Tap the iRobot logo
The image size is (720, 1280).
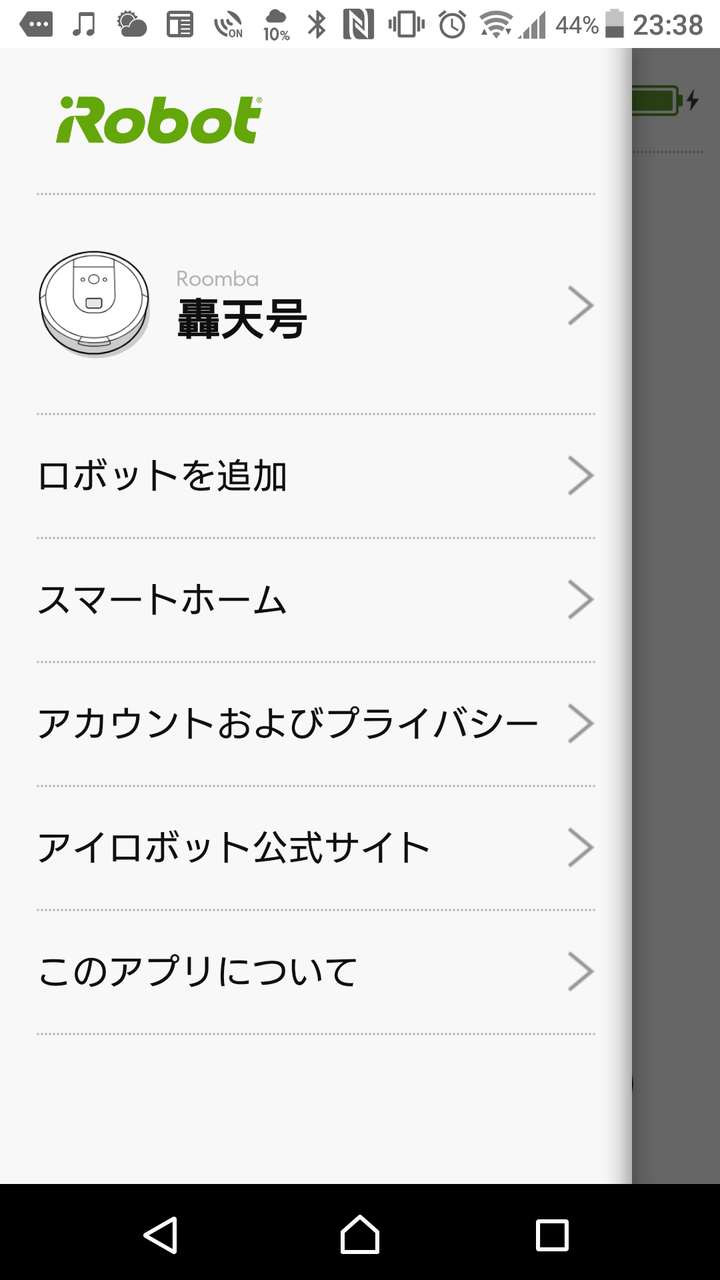[159, 121]
